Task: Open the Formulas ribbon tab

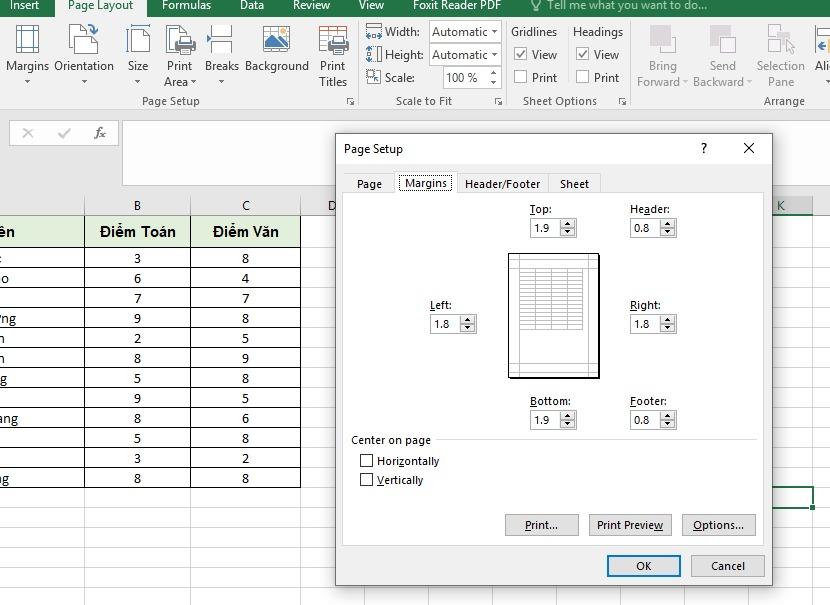Action: tap(186, 5)
